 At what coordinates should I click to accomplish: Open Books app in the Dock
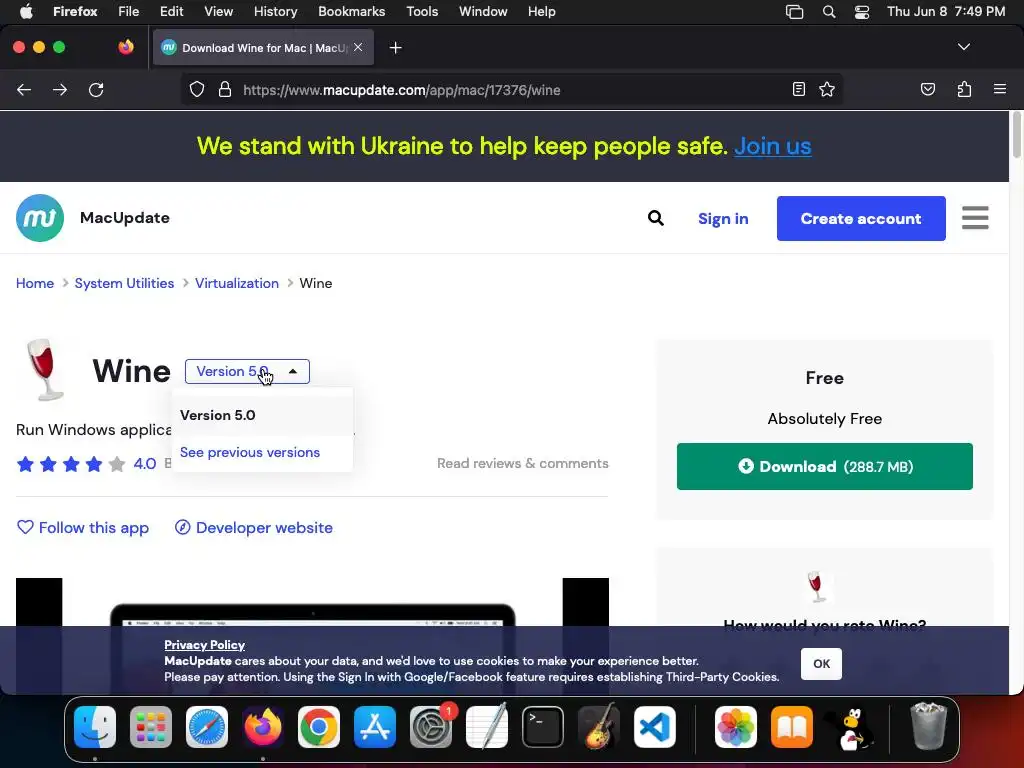click(792, 727)
